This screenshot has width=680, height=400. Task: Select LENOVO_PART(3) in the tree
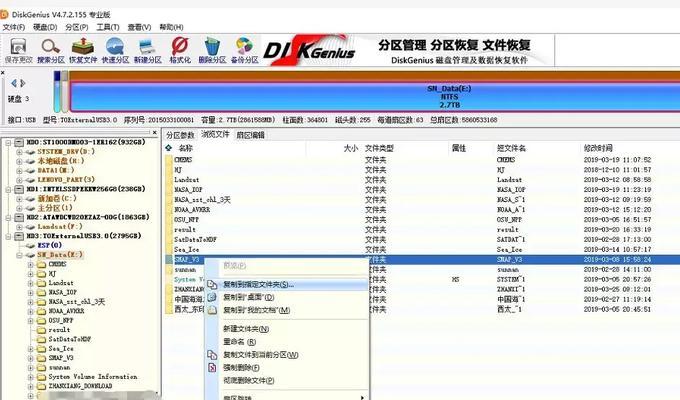point(66,180)
